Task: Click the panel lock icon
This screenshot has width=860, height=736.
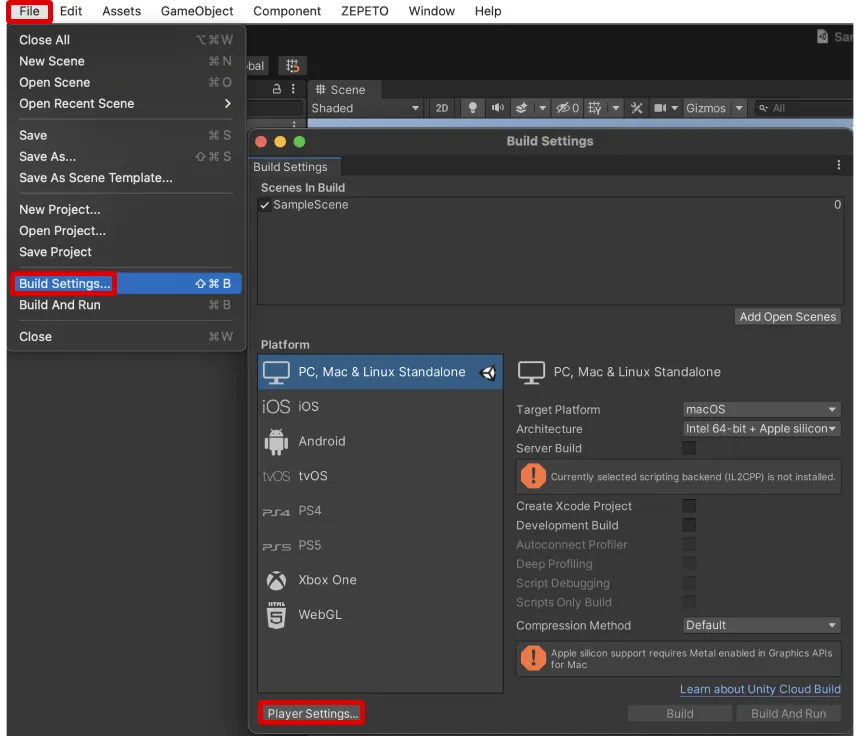Action: [277, 89]
